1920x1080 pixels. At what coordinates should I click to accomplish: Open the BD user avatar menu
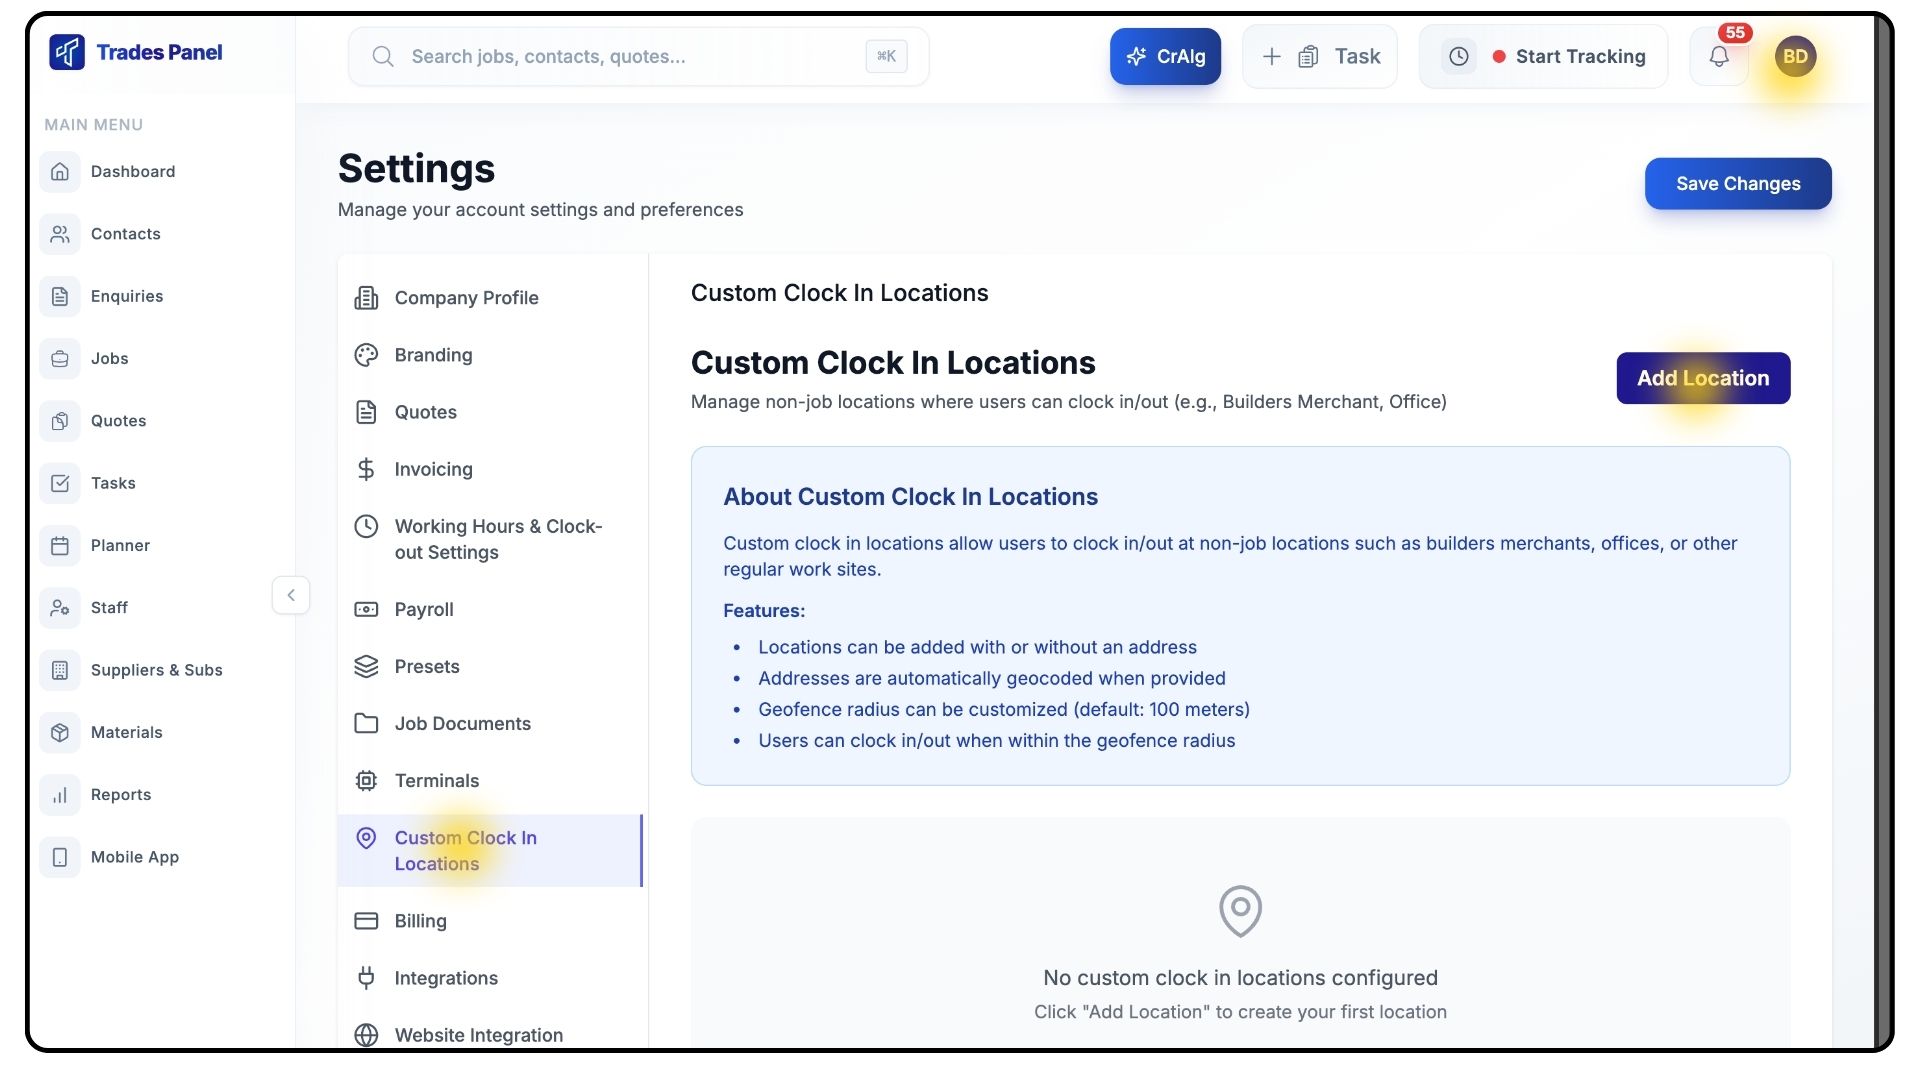[1795, 57]
